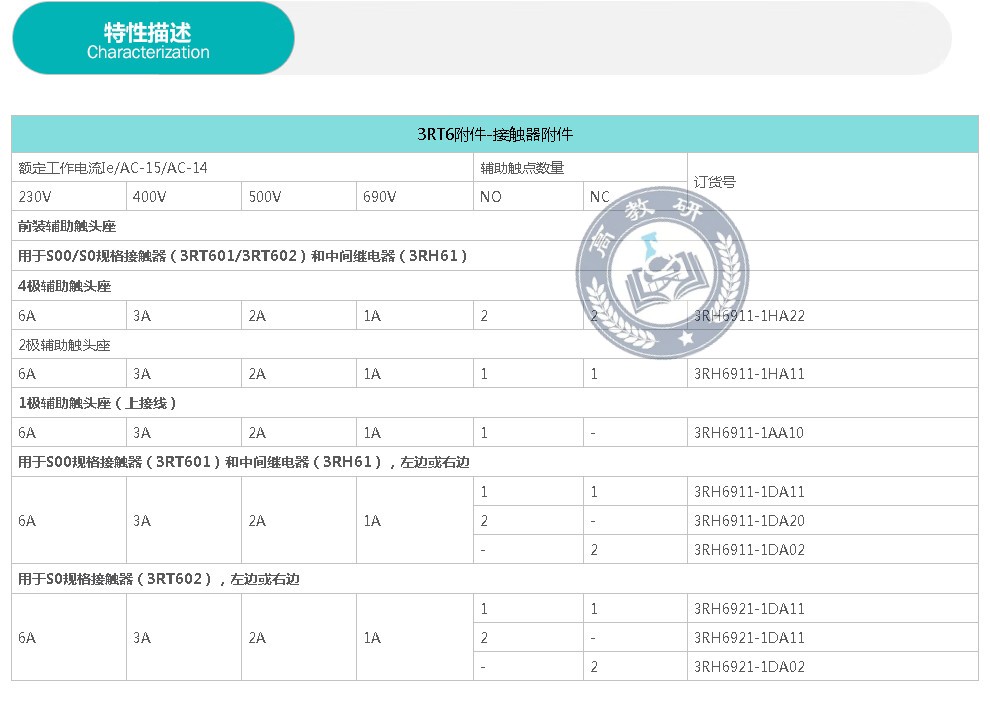Click the 前装辅助触头座 section row
Image resolution: width=990 pixels, height=719 pixels.
(x=495, y=226)
